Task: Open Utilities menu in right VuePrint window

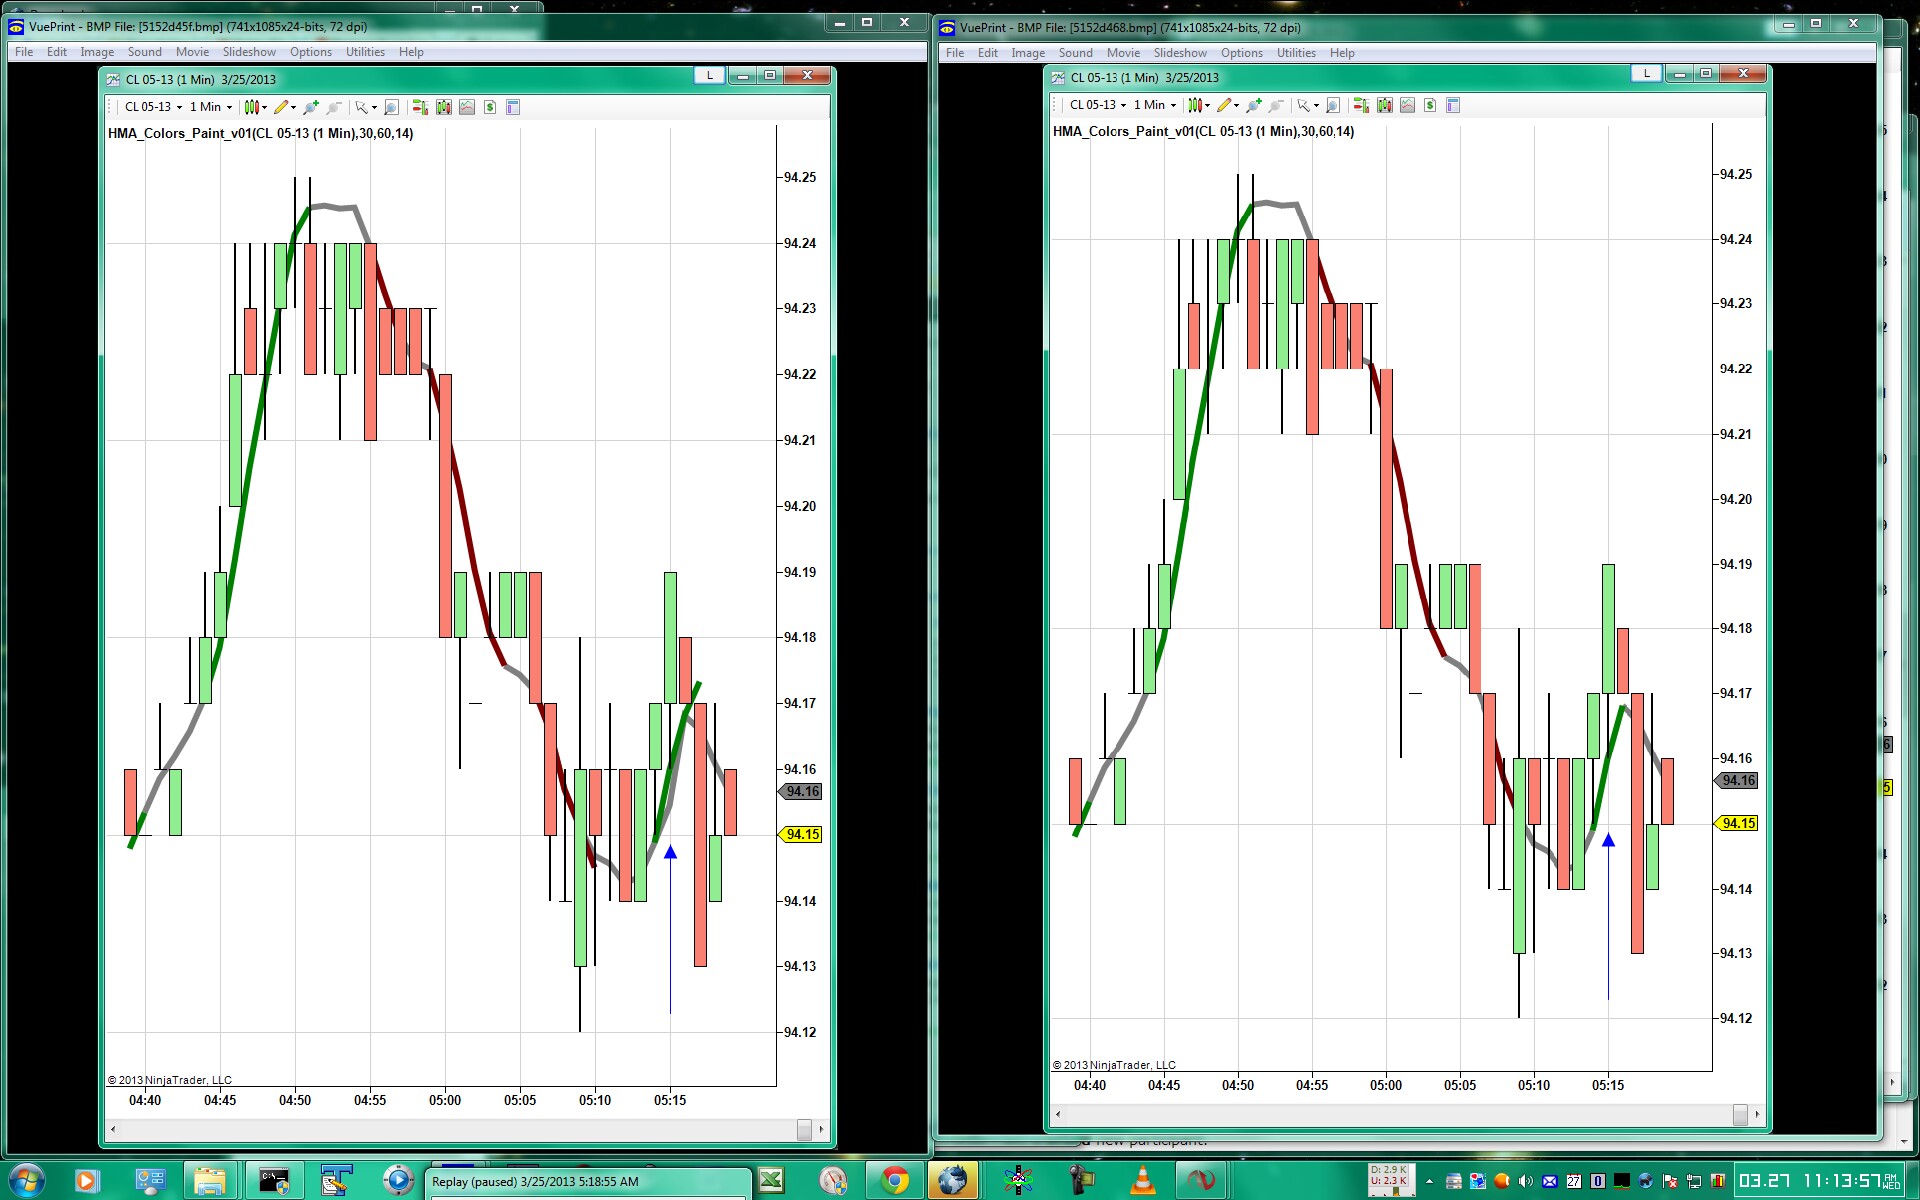Action: pos(1295,53)
